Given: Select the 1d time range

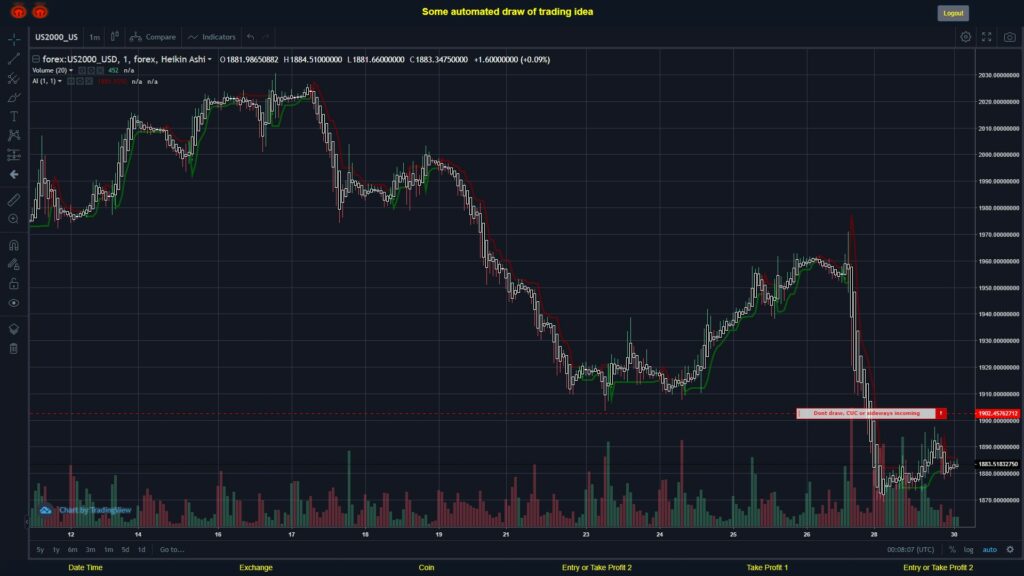Looking at the screenshot, I should 142,550.
